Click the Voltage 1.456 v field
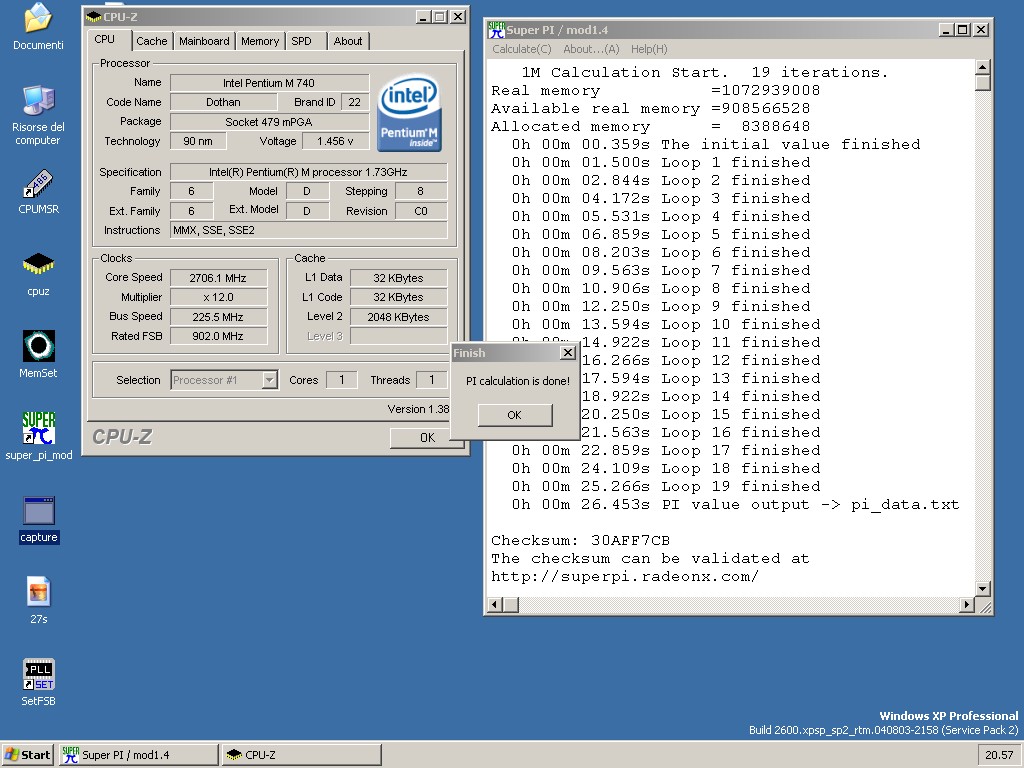1024x768 pixels. 335,141
